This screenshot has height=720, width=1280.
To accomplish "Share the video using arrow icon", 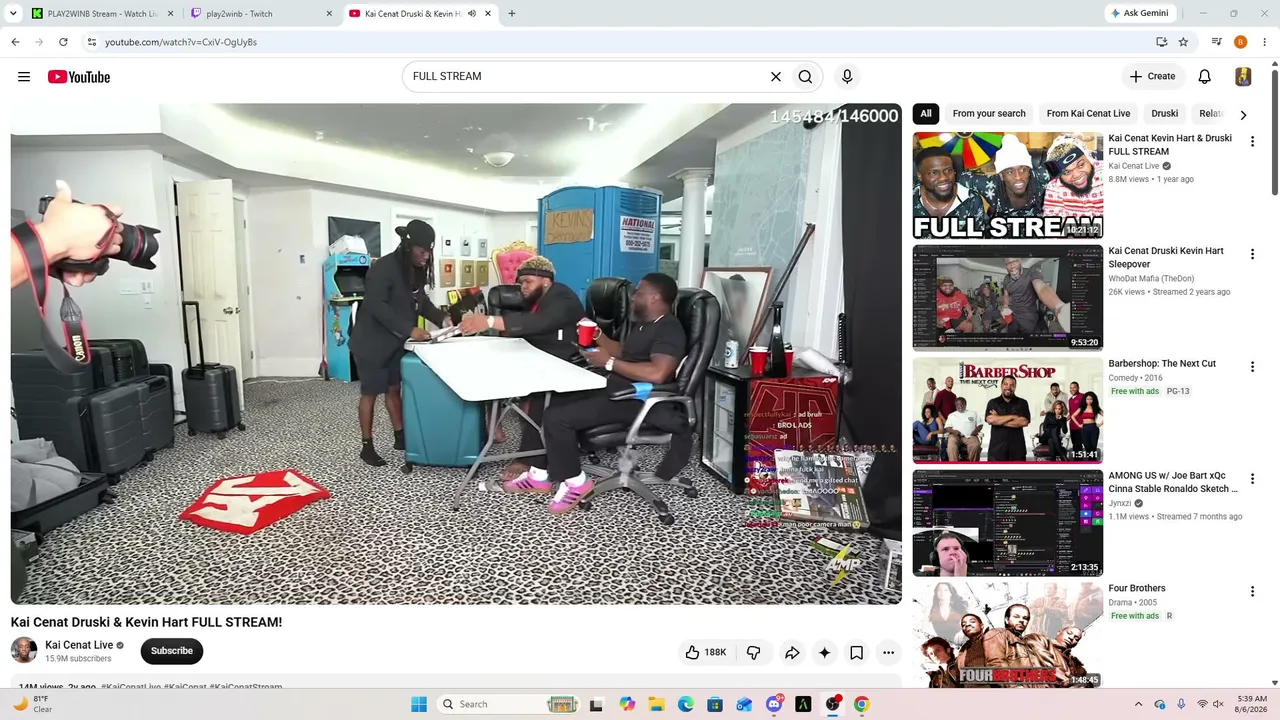I will point(792,653).
